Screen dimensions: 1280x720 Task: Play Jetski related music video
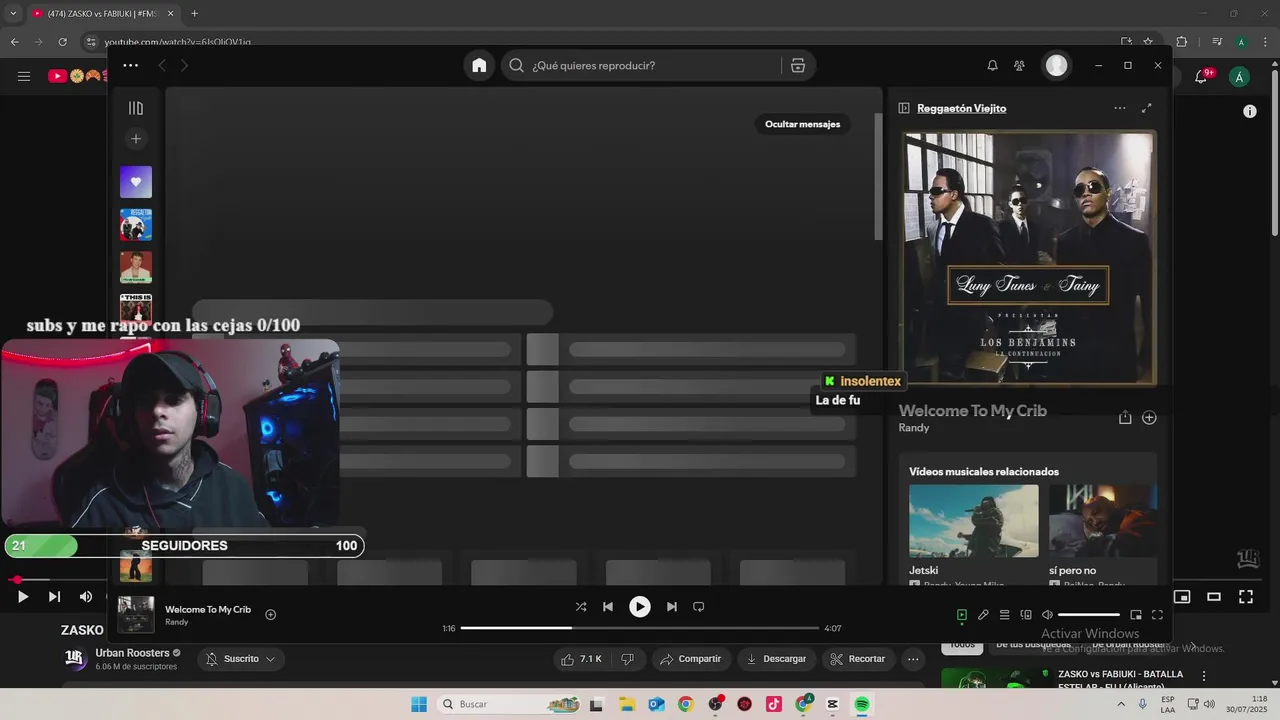point(974,521)
